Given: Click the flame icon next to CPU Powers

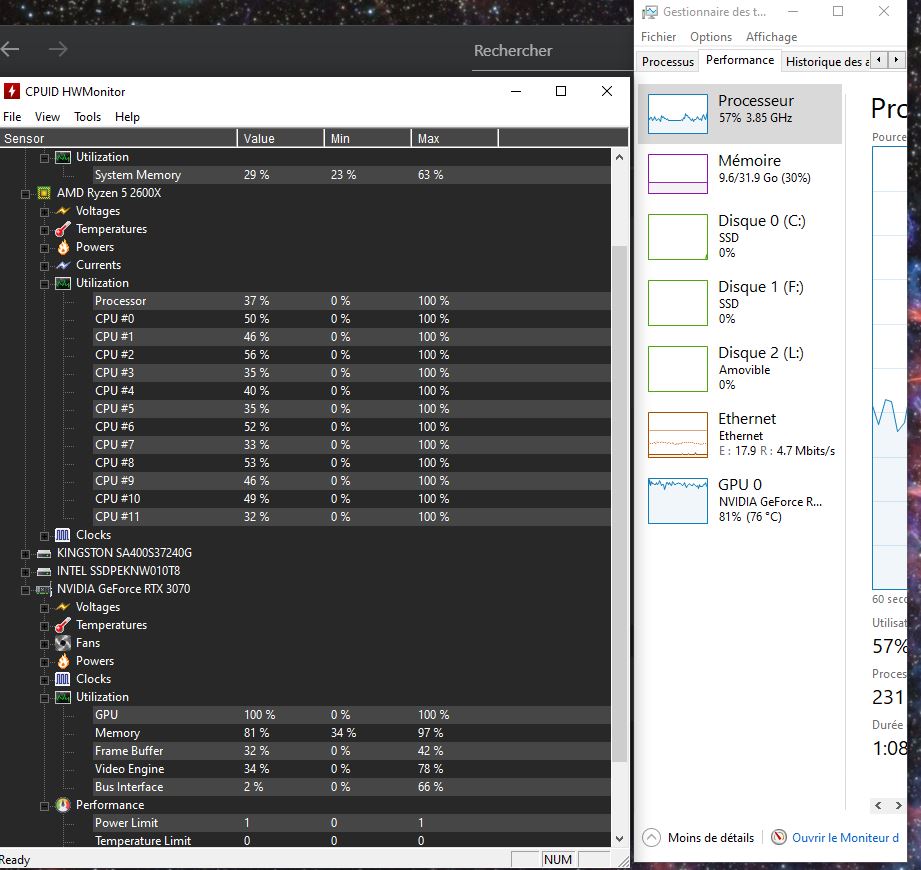Looking at the screenshot, I should click(x=63, y=247).
